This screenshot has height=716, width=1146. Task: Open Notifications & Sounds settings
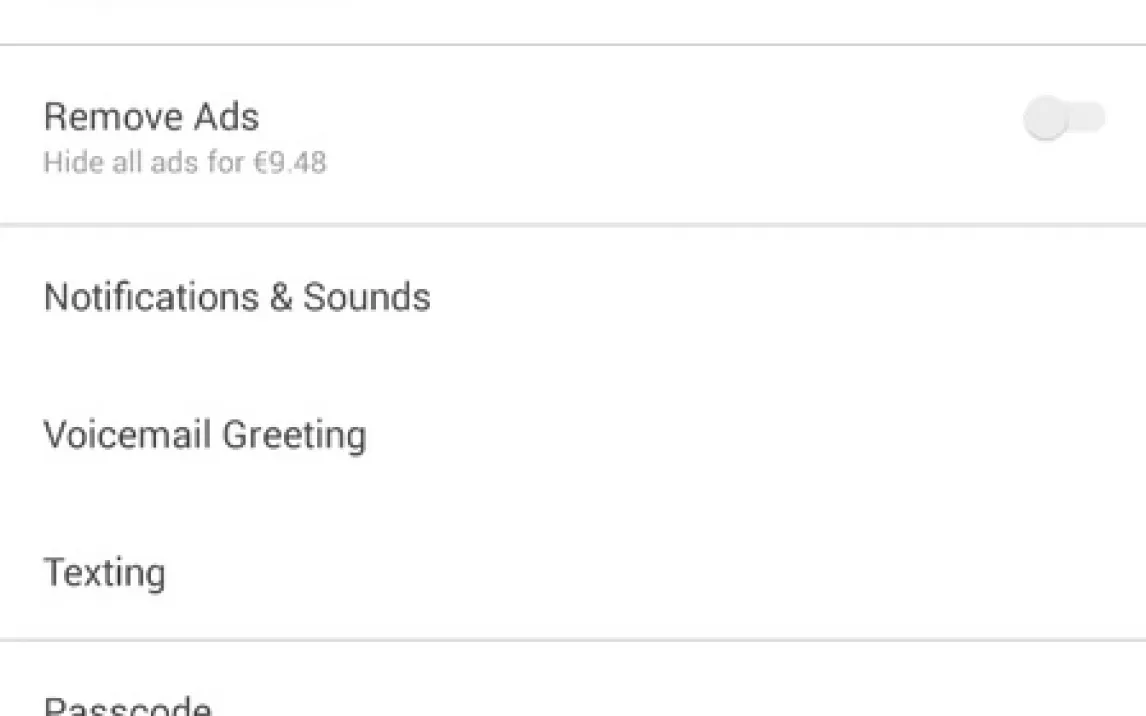tap(237, 297)
